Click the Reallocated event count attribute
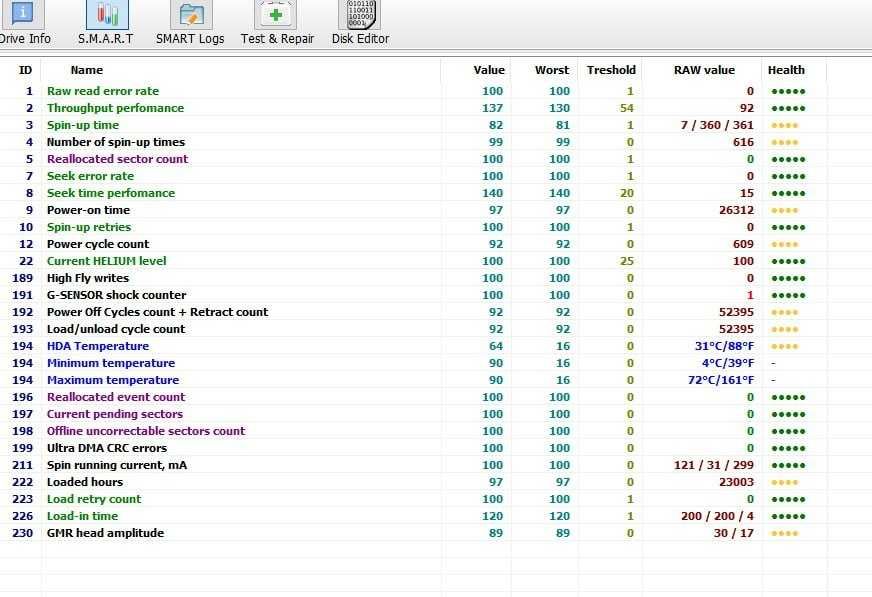Screen dimensions: 872x597 pos(116,397)
